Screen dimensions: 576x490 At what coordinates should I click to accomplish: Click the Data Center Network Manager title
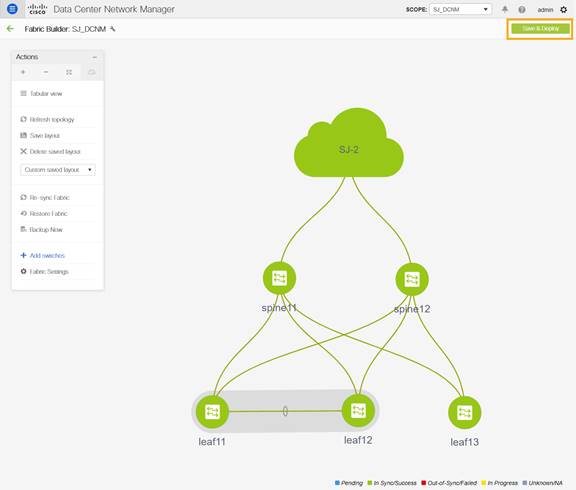pyautogui.click(x=114, y=9)
